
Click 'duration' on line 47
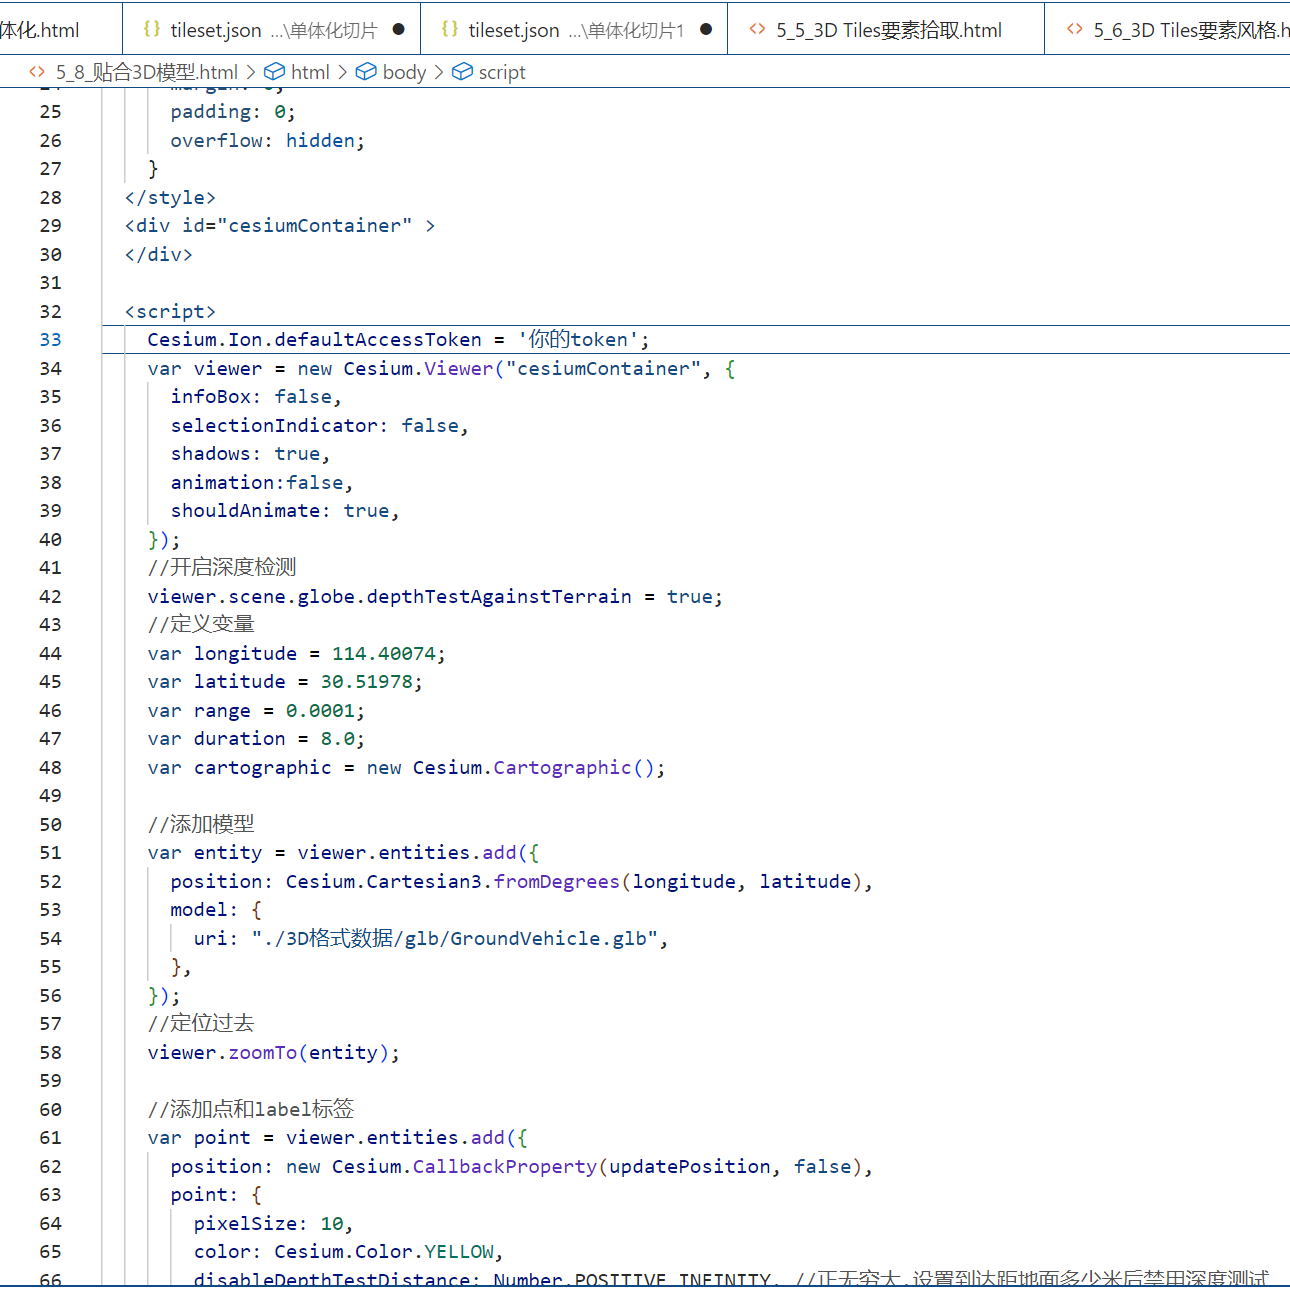tap(239, 739)
